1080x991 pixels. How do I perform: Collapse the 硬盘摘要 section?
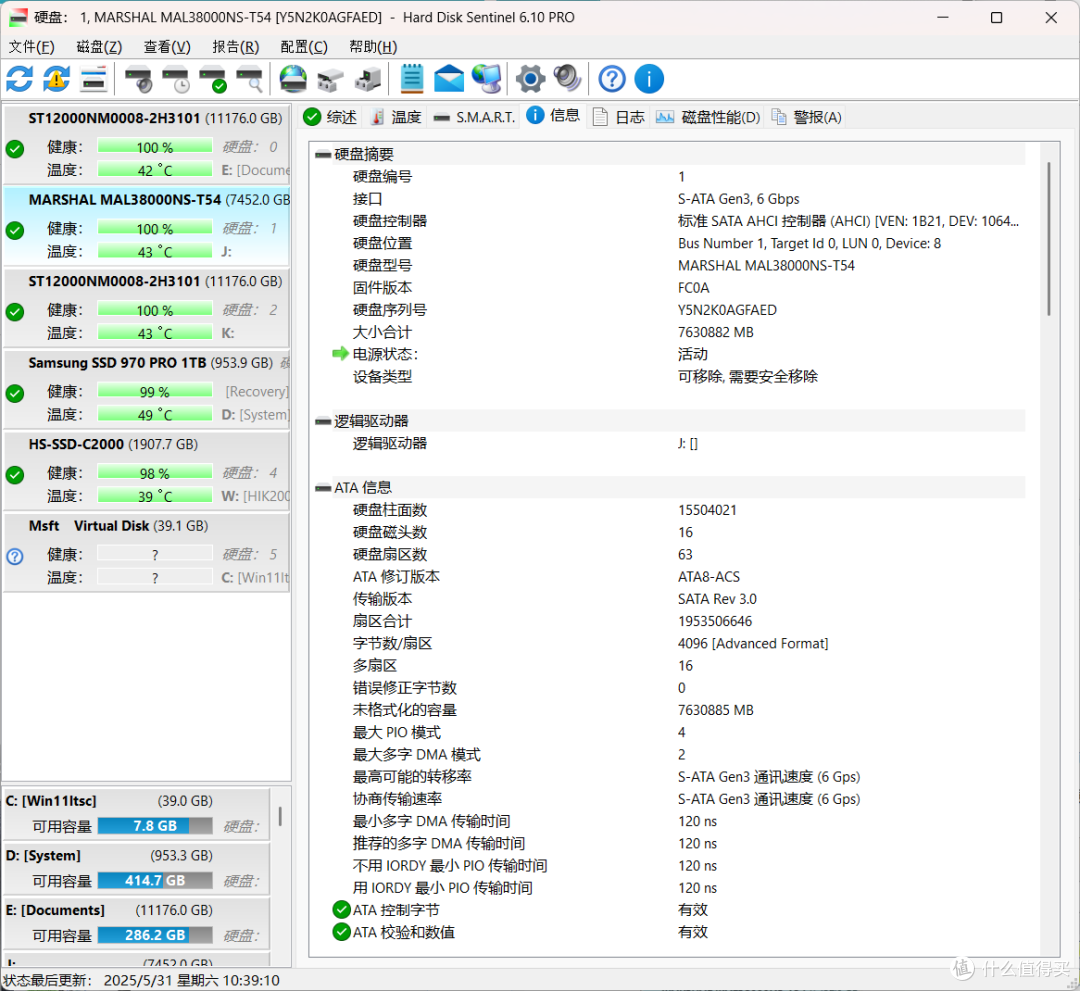(x=323, y=154)
